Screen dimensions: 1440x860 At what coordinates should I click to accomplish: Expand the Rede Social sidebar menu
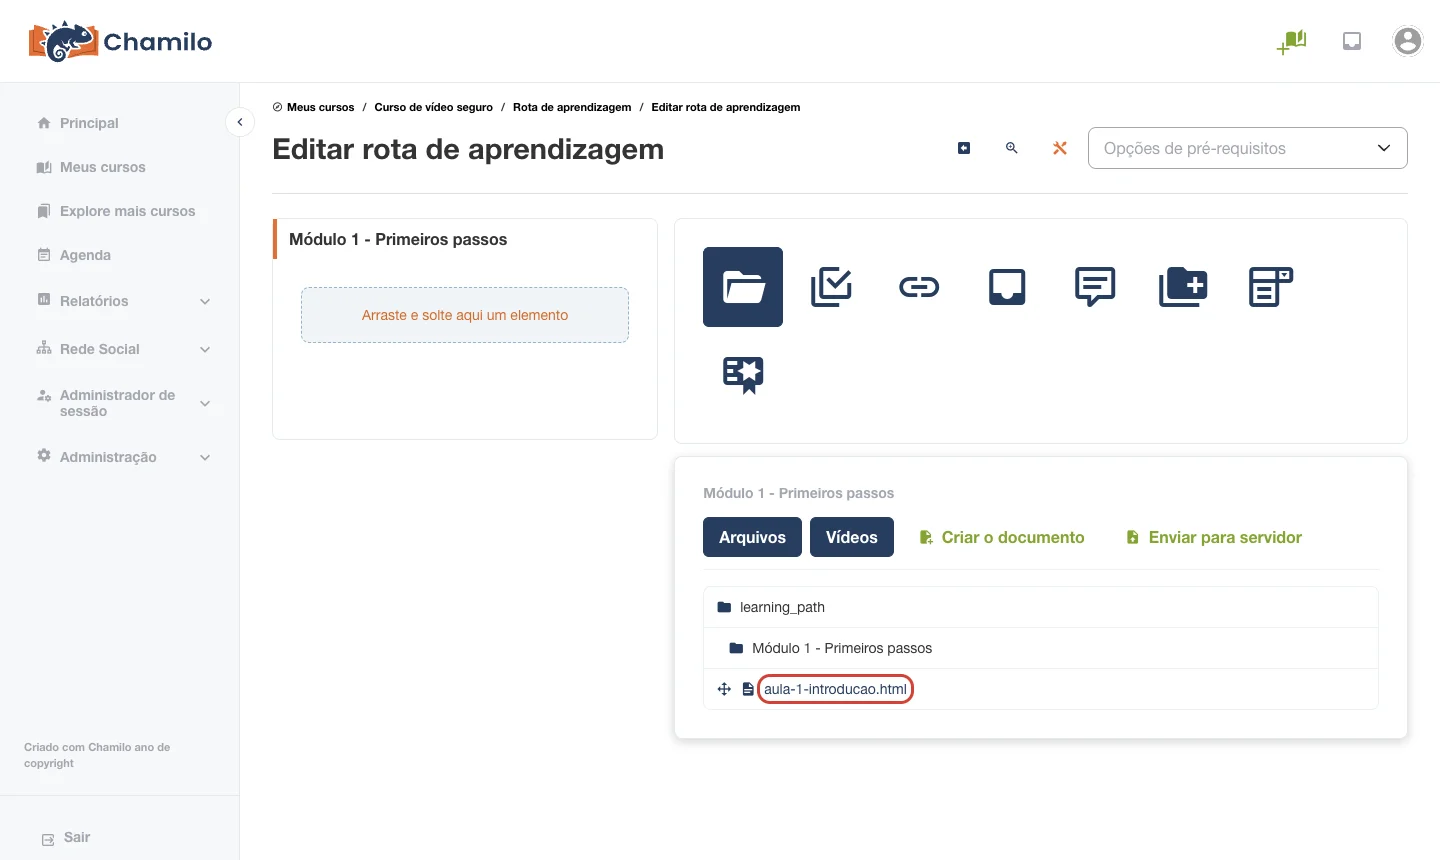pyautogui.click(x=122, y=349)
